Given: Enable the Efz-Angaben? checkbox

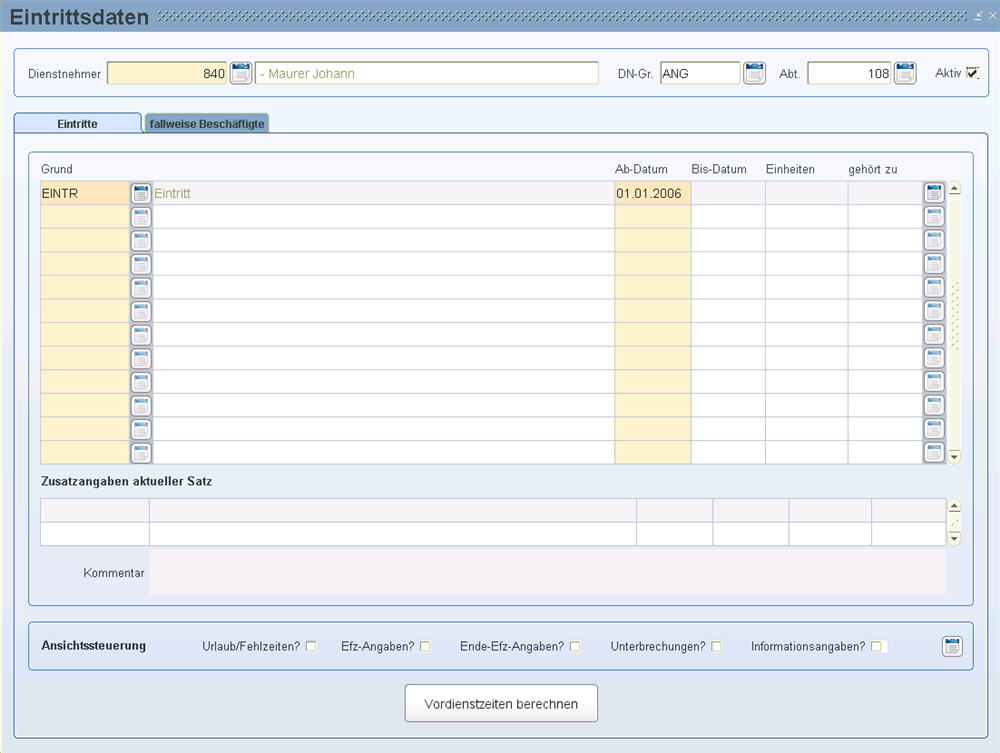Looking at the screenshot, I should click(x=425, y=647).
